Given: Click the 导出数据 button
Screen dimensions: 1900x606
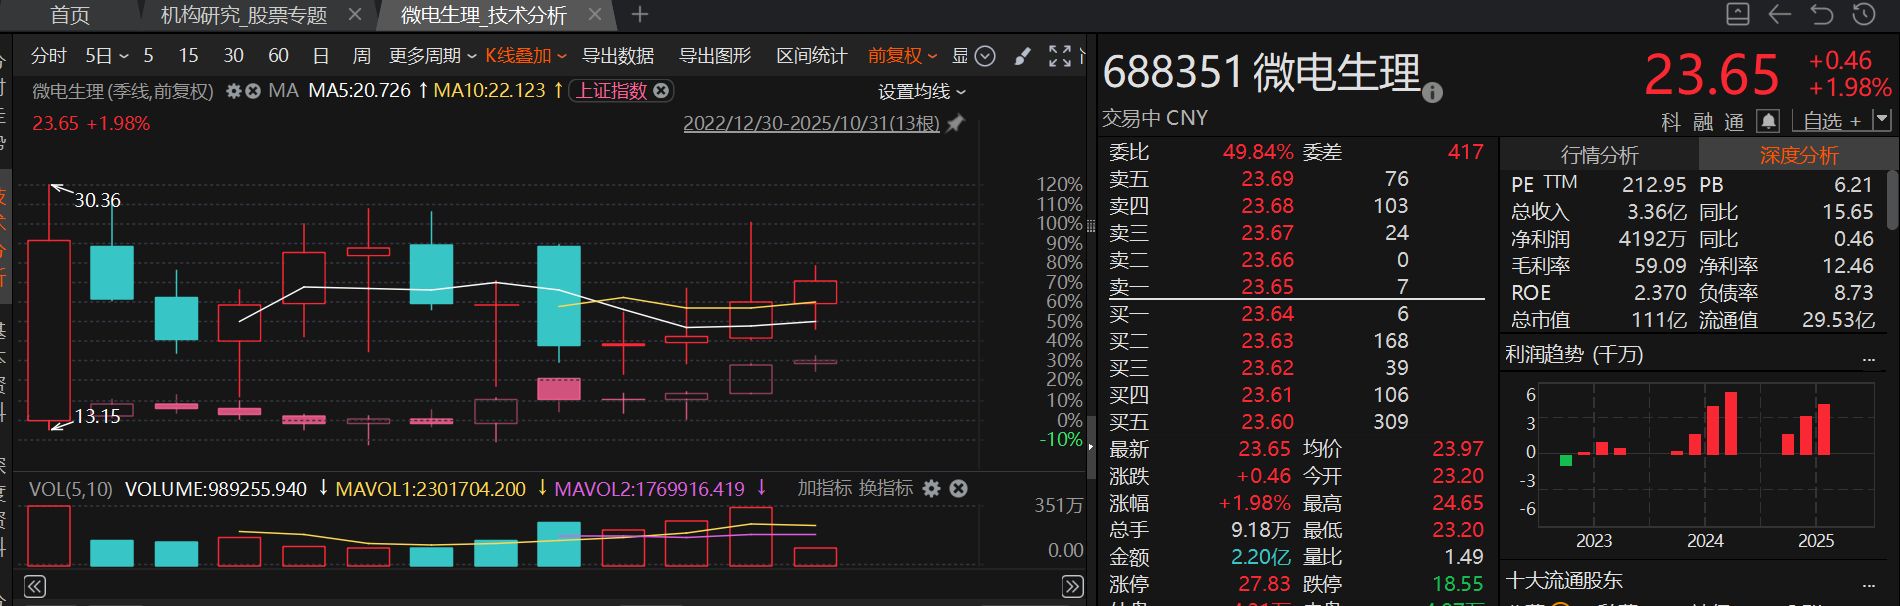Looking at the screenshot, I should [x=618, y=56].
